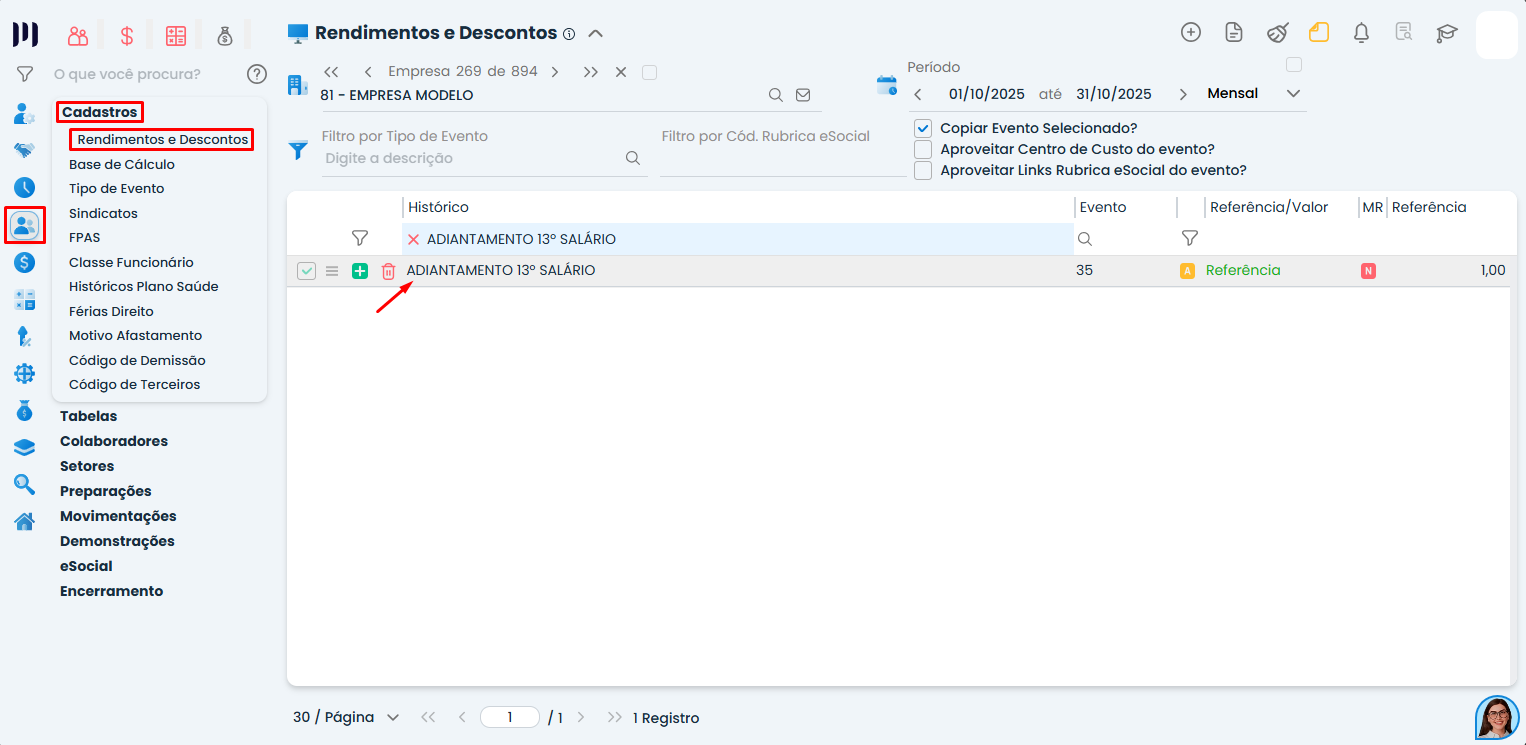This screenshot has height=745, width=1526.
Task: Open the calculator grid module in top bar
Action: tap(176, 36)
